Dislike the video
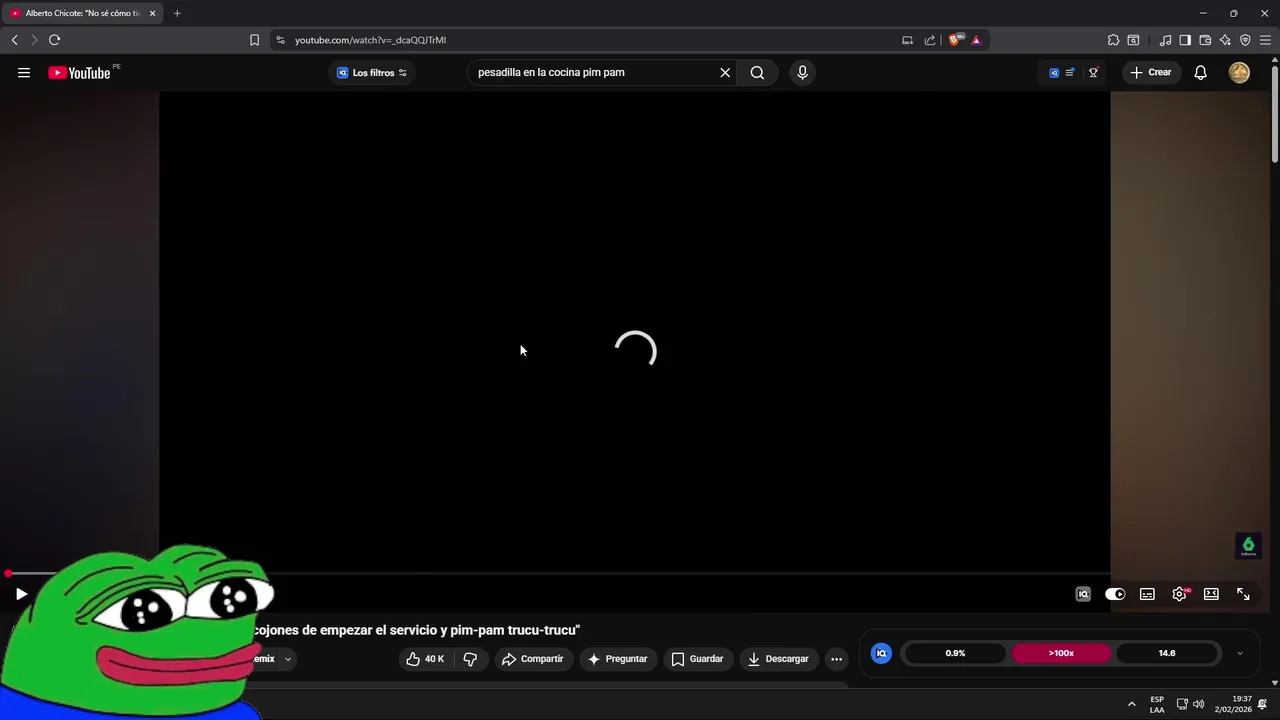 tap(470, 659)
